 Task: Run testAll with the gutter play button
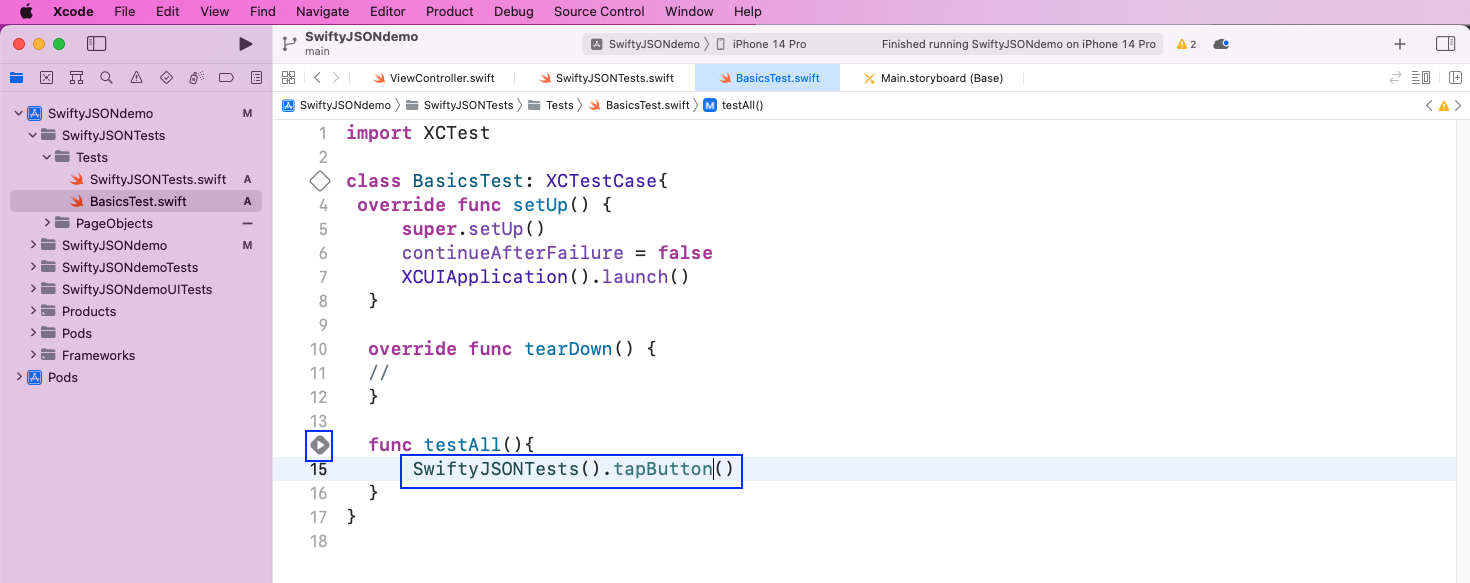point(320,445)
